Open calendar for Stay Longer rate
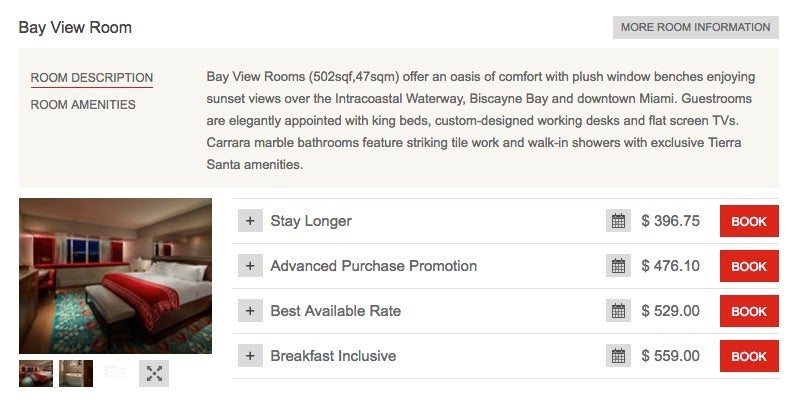 (618, 221)
